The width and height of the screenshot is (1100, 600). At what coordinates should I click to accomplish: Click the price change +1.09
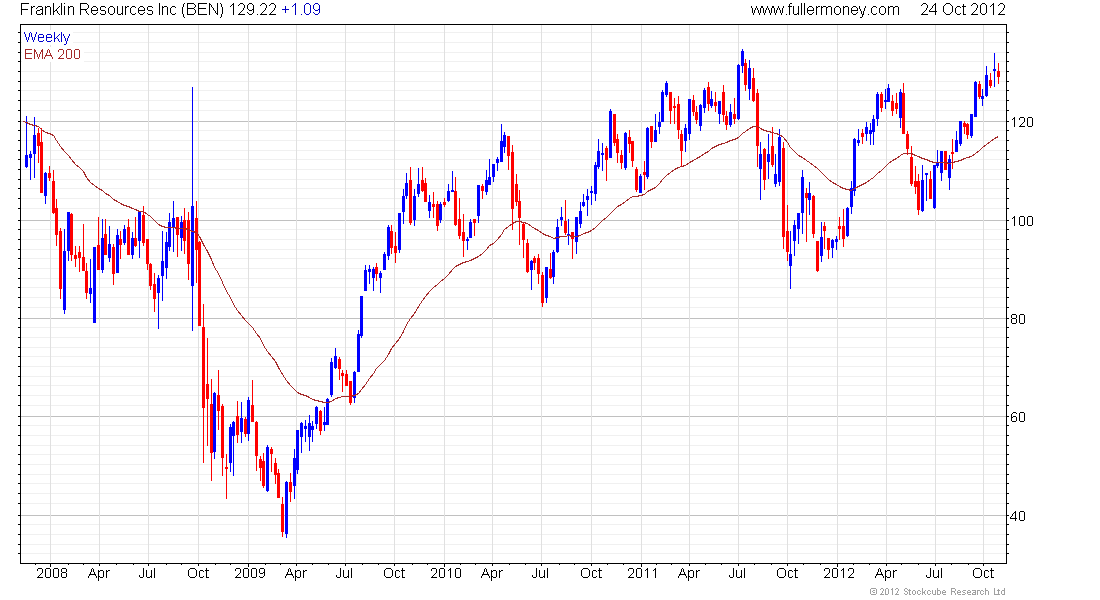pyautogui.click(x=301, y=10)
